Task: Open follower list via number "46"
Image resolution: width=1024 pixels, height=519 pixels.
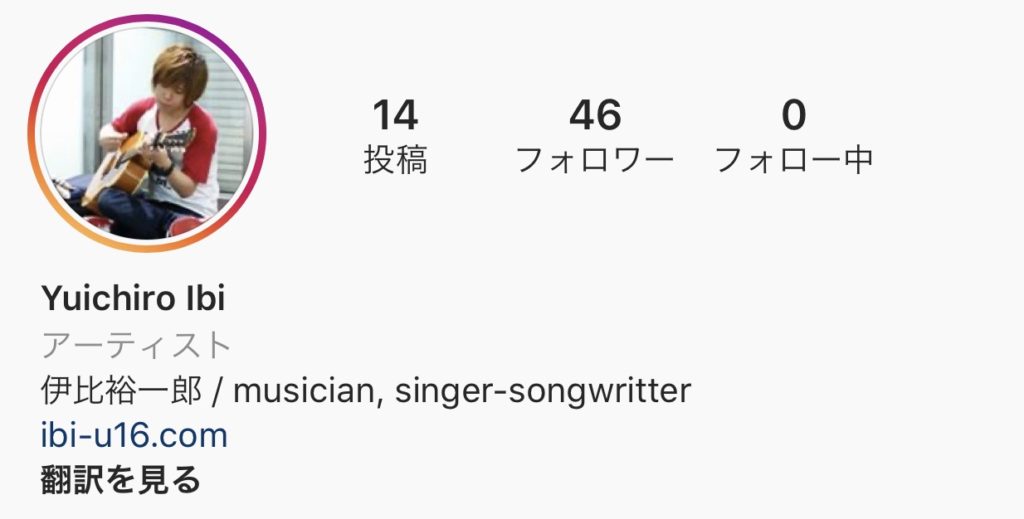Action: 595,115
